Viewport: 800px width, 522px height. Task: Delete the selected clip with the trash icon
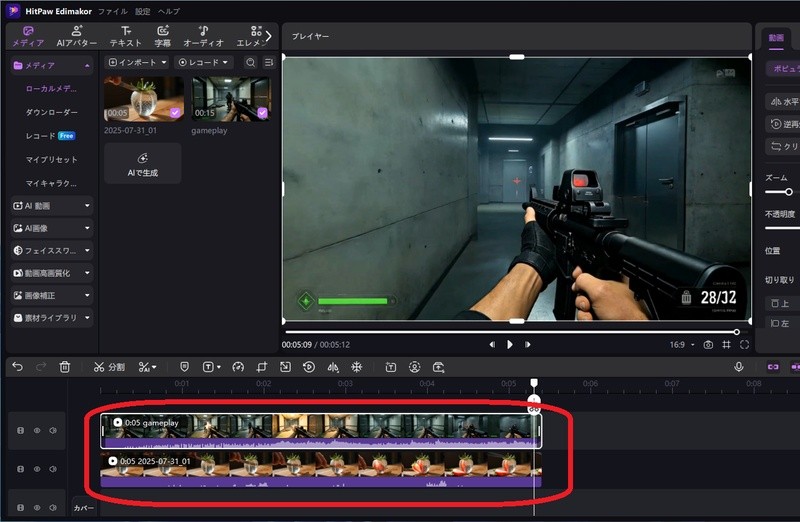pyautogui.click(x=64, y=366)
